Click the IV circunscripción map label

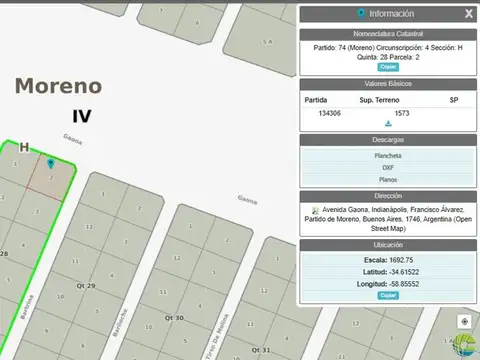82,116
